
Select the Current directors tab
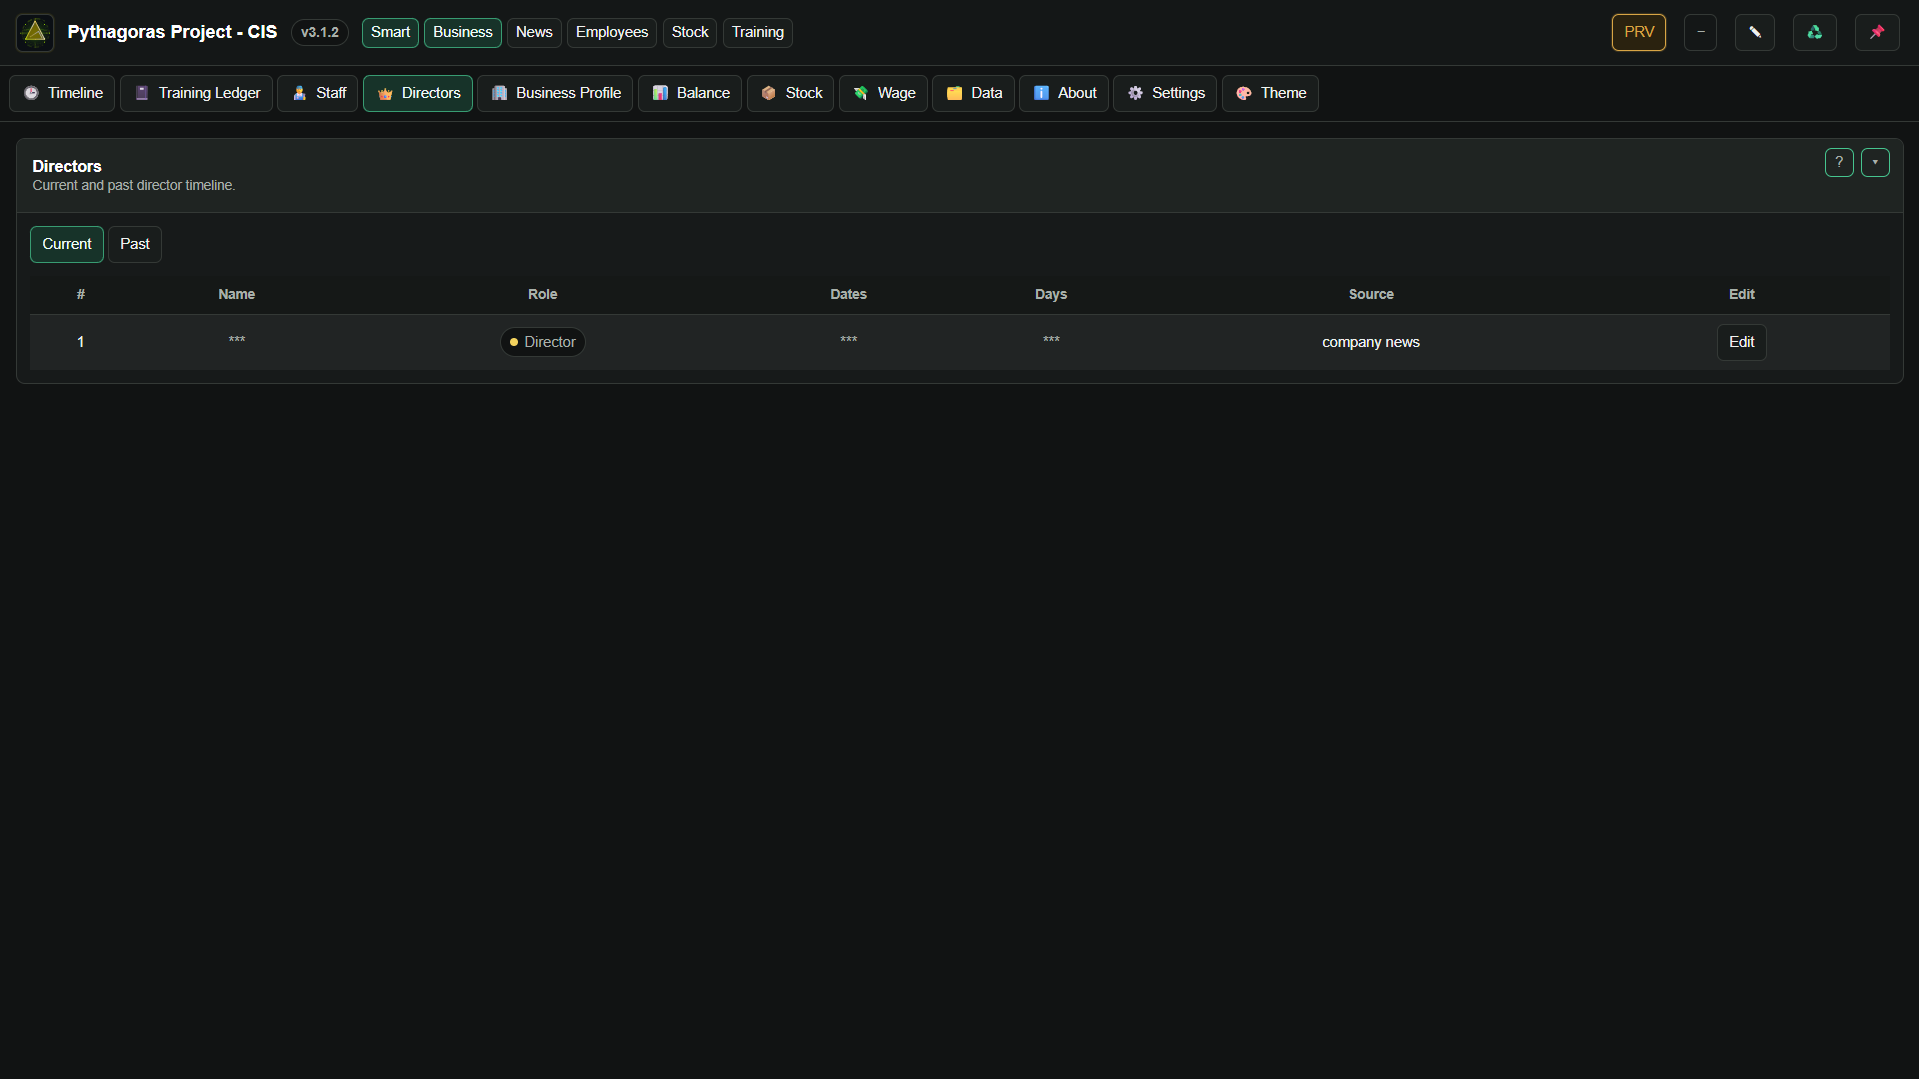click(67, 244)
